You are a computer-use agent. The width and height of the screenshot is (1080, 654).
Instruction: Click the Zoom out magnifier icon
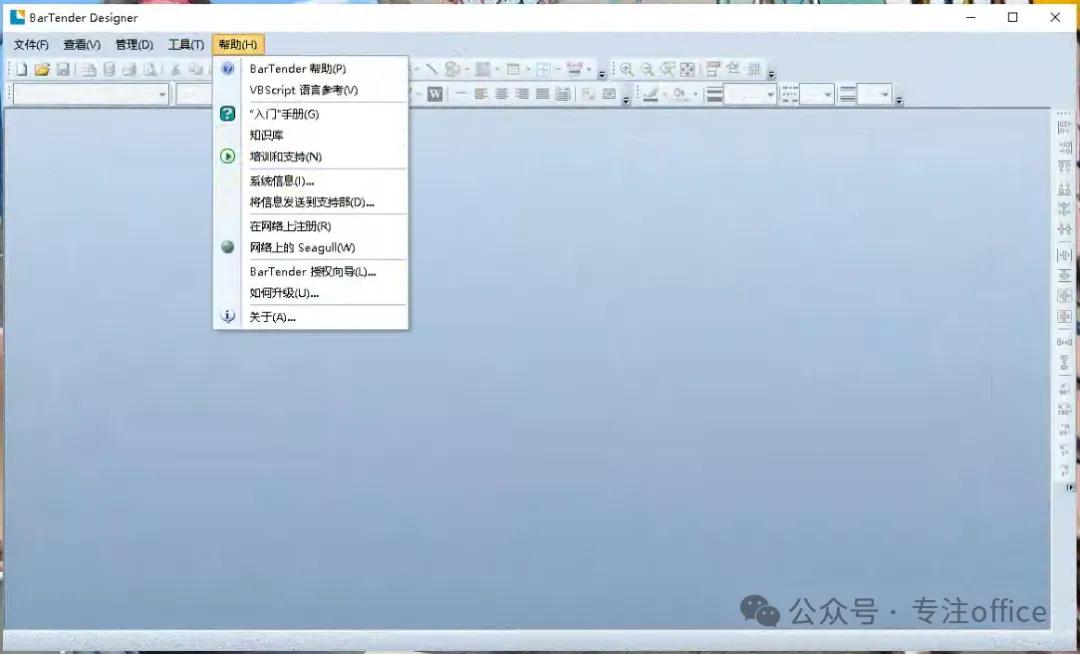647,69
